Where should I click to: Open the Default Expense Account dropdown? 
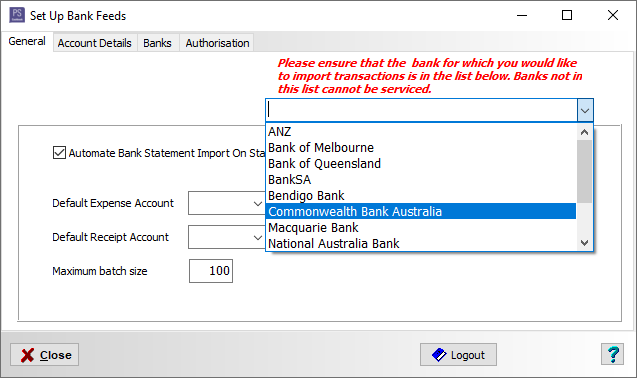pos(258,203)
